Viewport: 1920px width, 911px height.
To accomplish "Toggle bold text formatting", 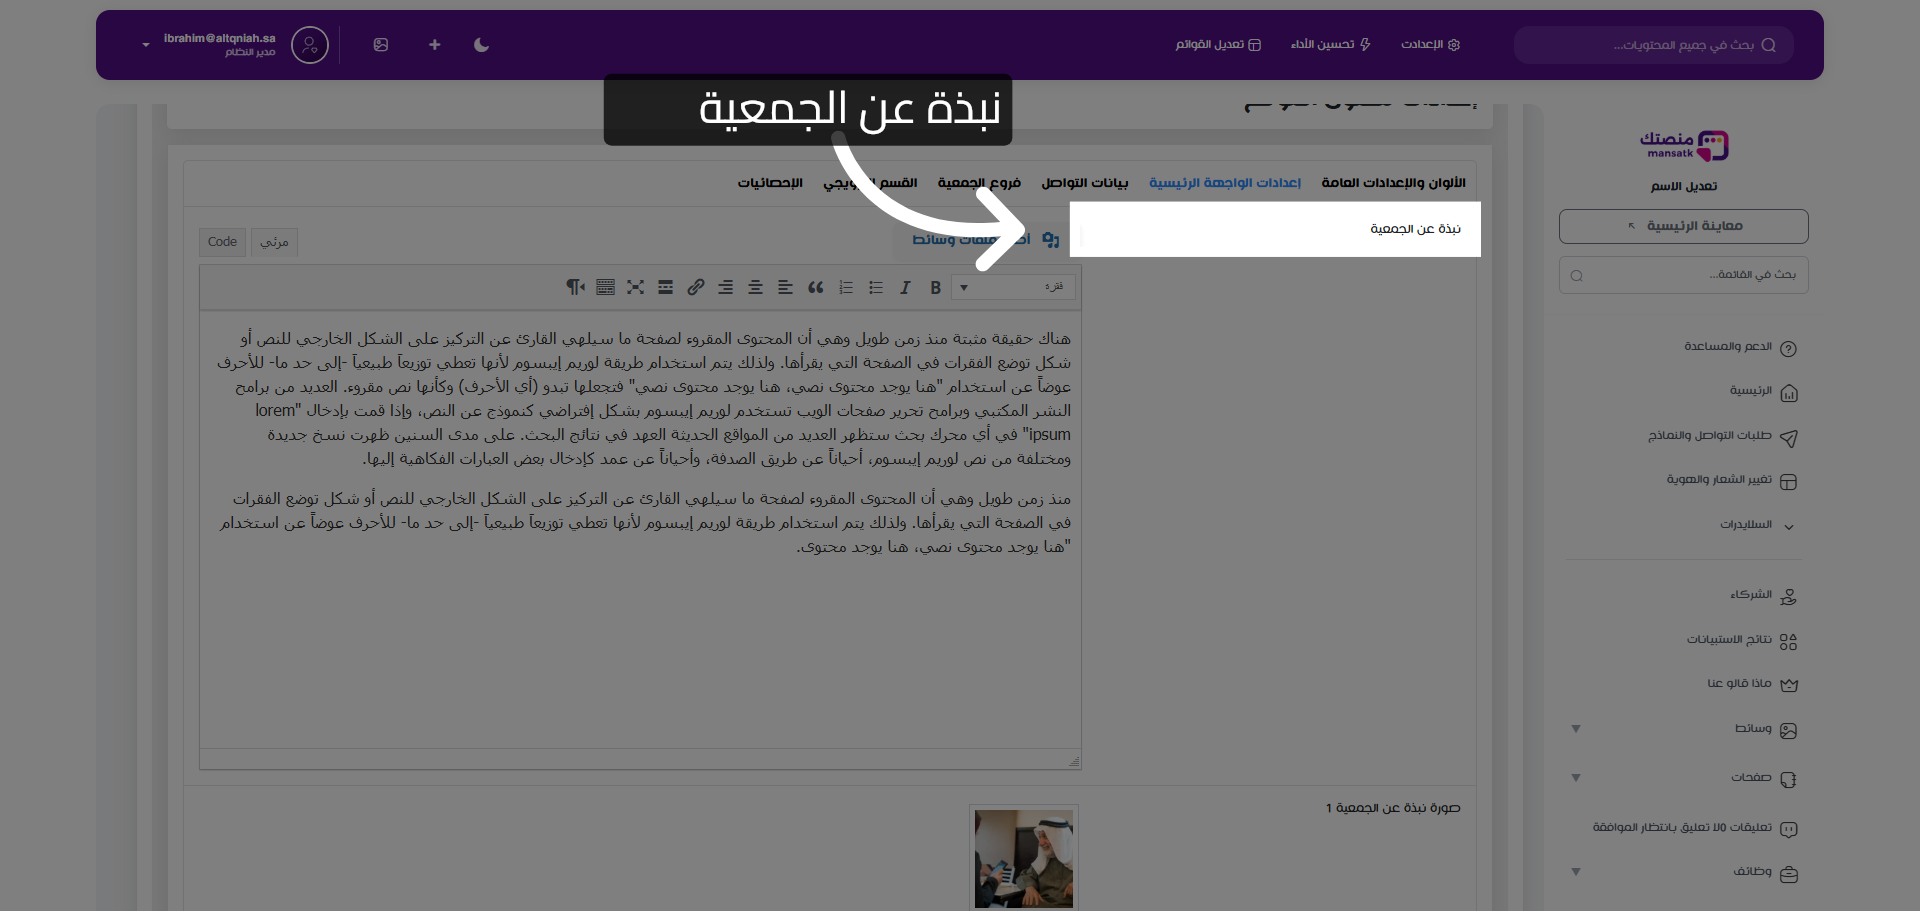I will click(935, 287).
